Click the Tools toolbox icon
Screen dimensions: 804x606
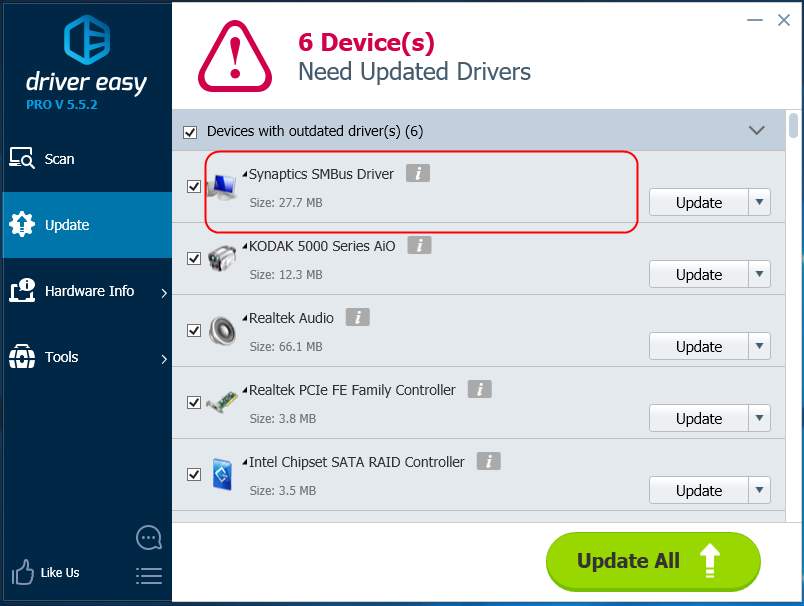22,356
